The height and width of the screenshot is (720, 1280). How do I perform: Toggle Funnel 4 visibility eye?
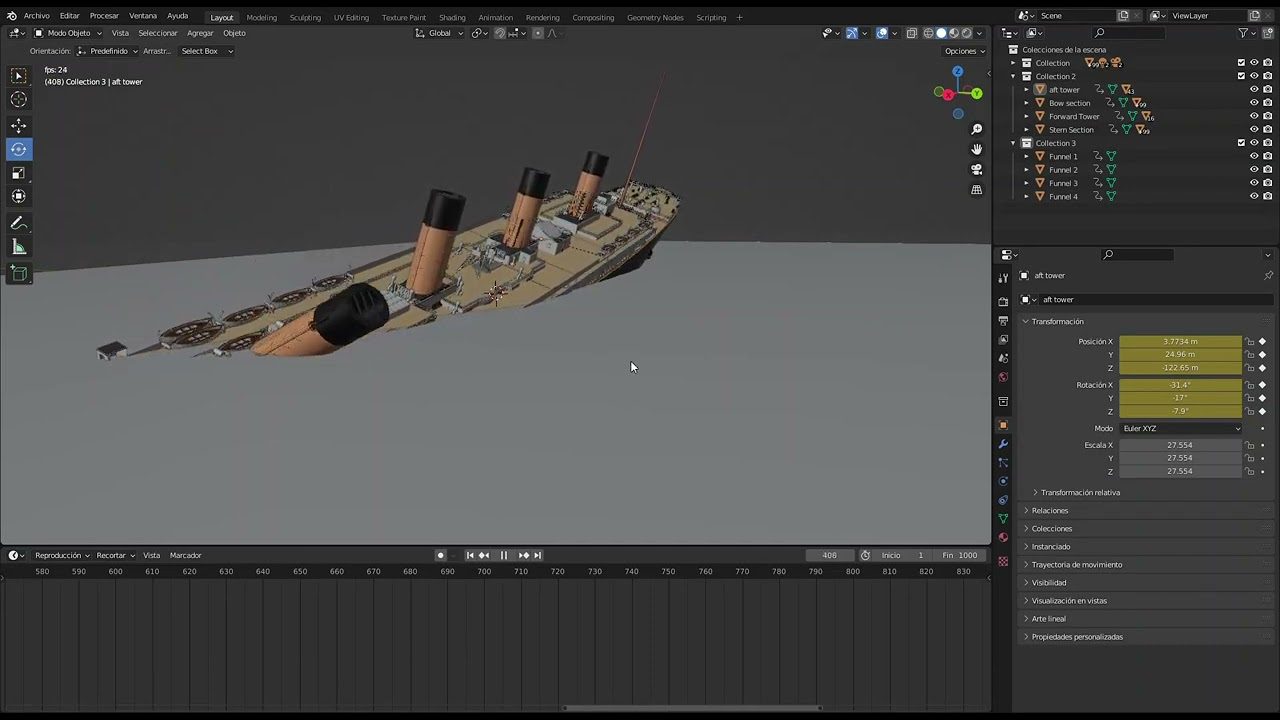pyautogui.click(x=1254, y=196)
